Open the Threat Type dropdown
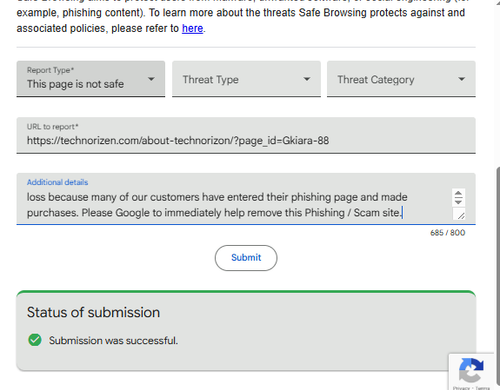Viewport: 500px width, 390px height. click(x=246, y=79)
